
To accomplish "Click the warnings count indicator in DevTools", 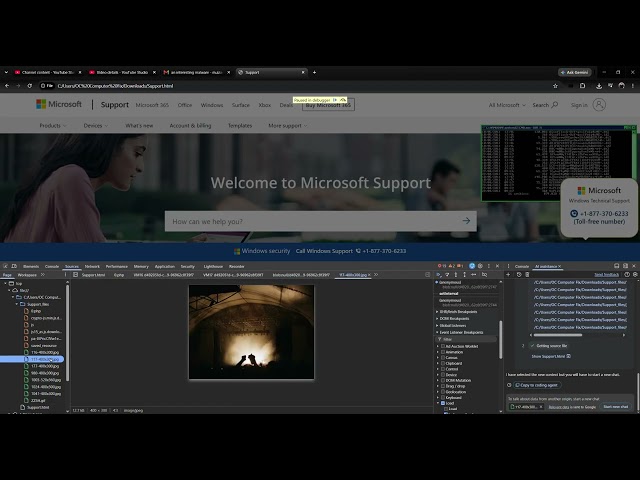I will tap(451, 266).
